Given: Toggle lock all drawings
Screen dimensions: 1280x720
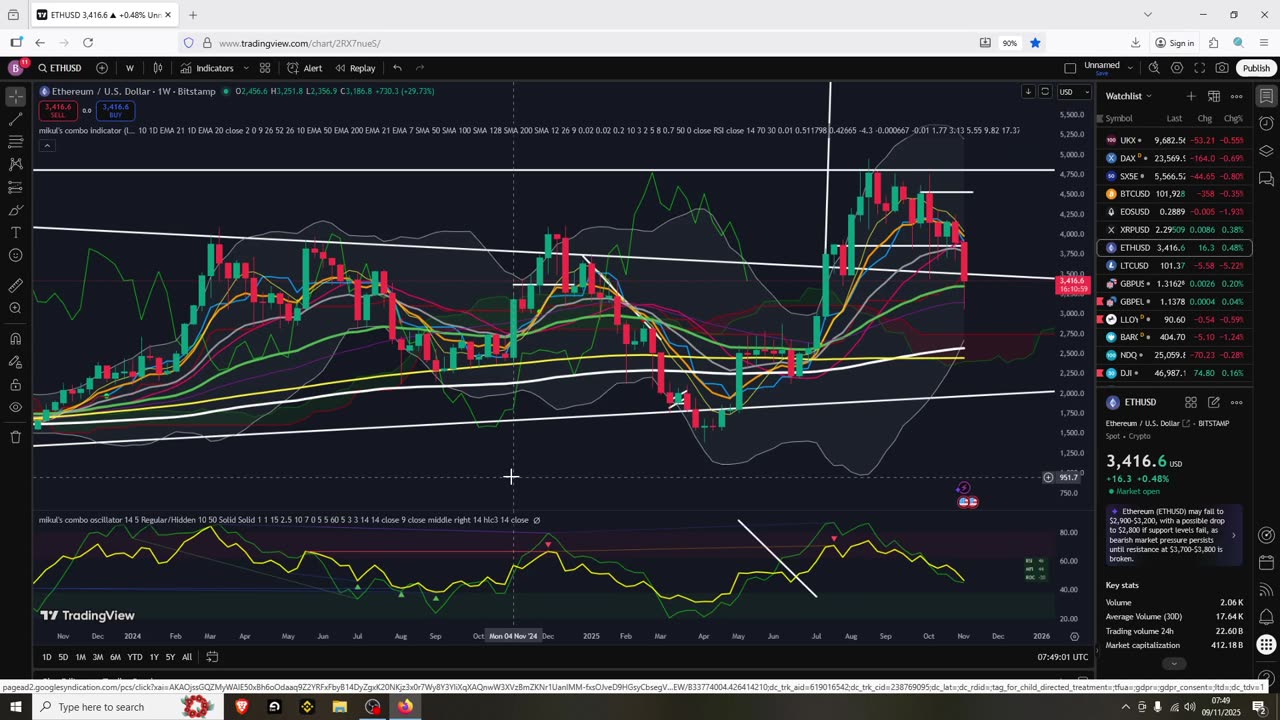Looking at the screenshot, I should coord(15,384).
